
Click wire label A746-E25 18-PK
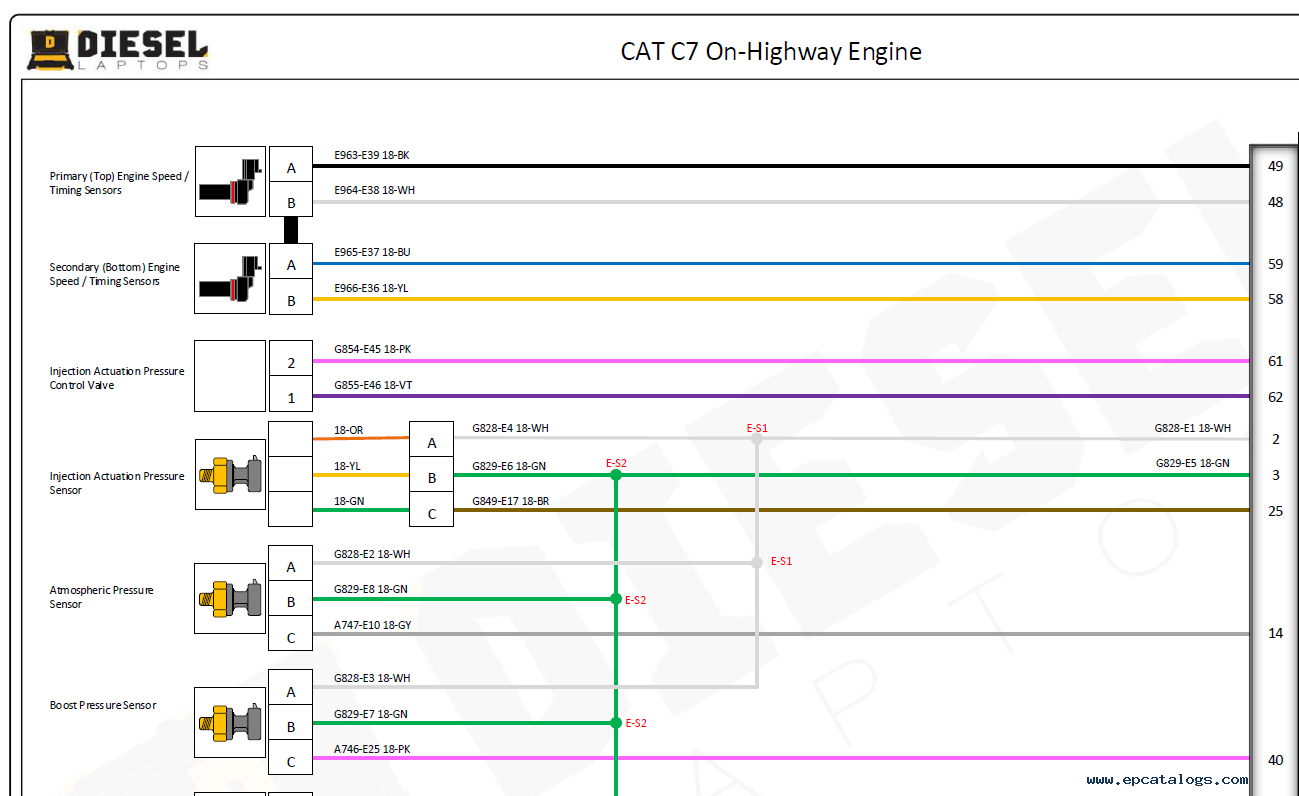tap(372, 749)
